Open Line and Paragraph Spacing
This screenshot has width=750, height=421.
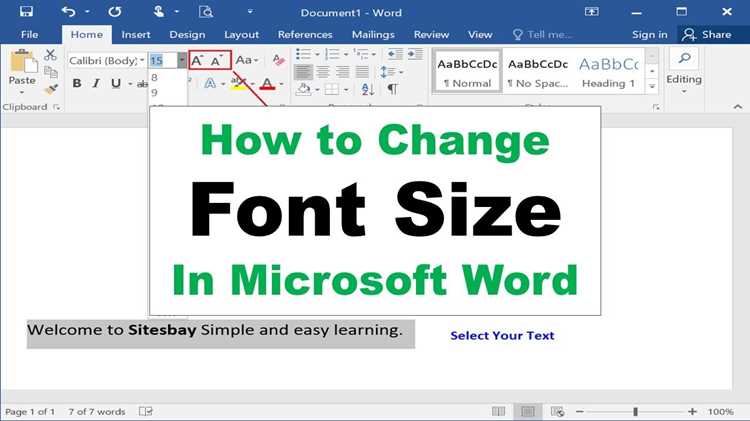387,72
